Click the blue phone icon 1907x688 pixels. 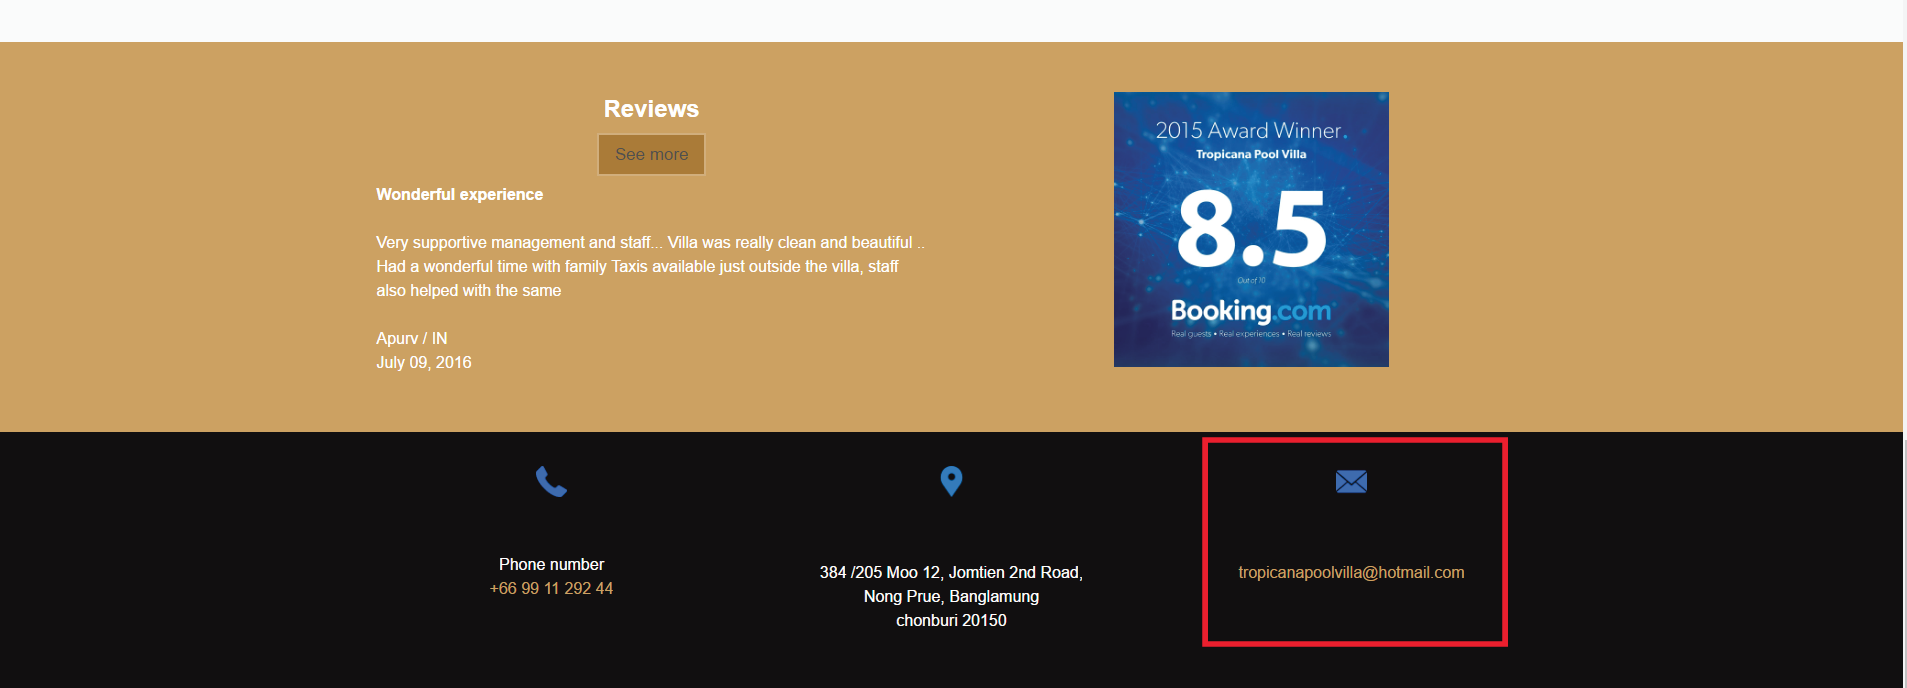(x=551, y=482)
